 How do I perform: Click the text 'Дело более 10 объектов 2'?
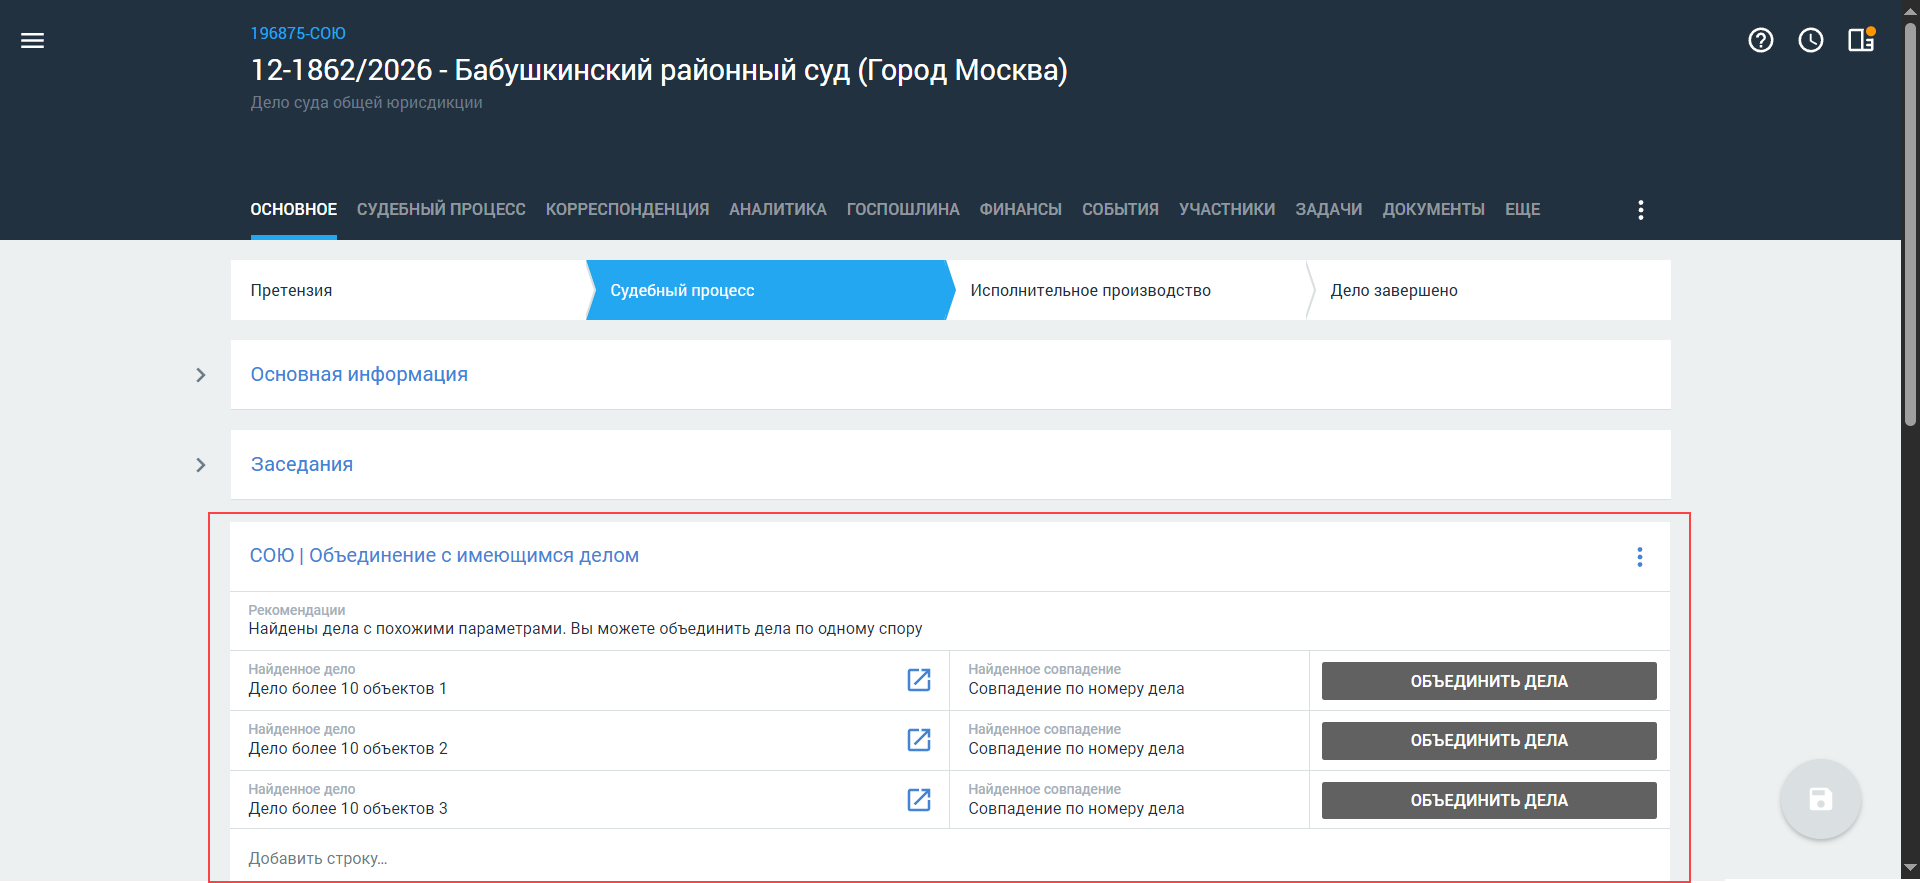click(x=347, y=748)
